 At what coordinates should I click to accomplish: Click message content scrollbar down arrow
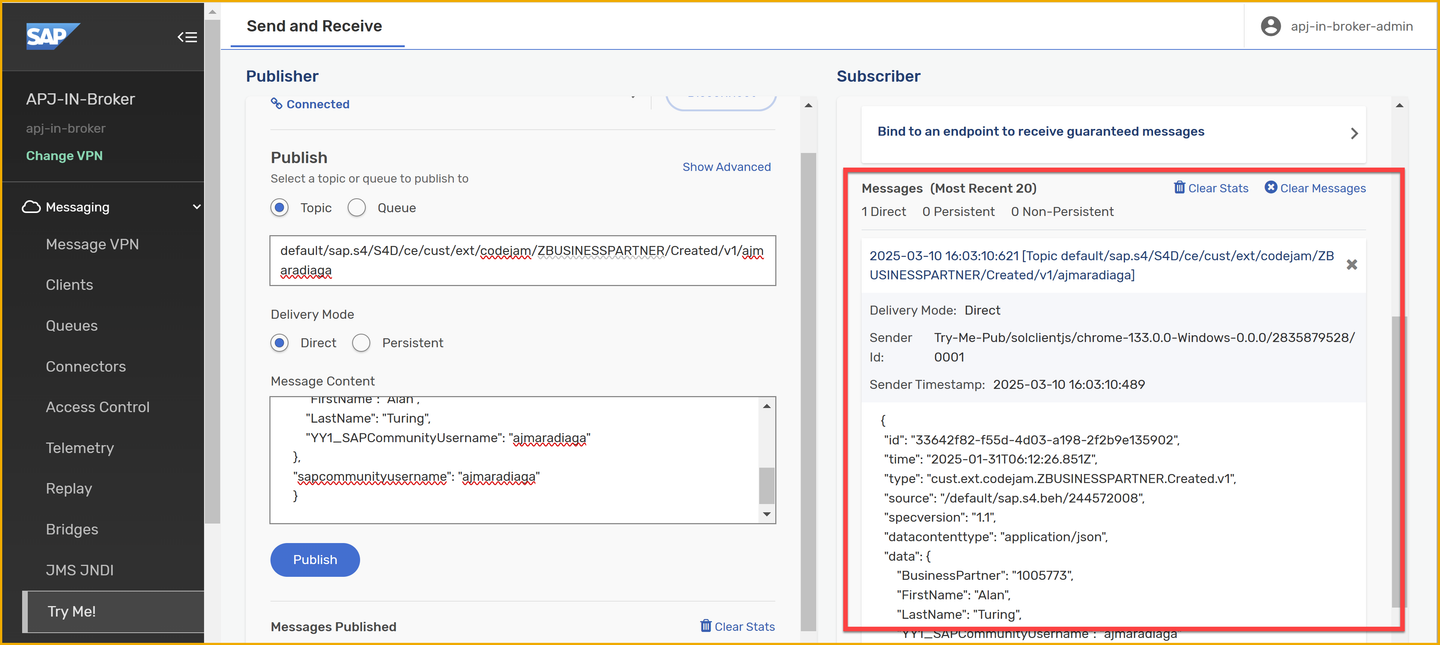click(x=768, y=515)
